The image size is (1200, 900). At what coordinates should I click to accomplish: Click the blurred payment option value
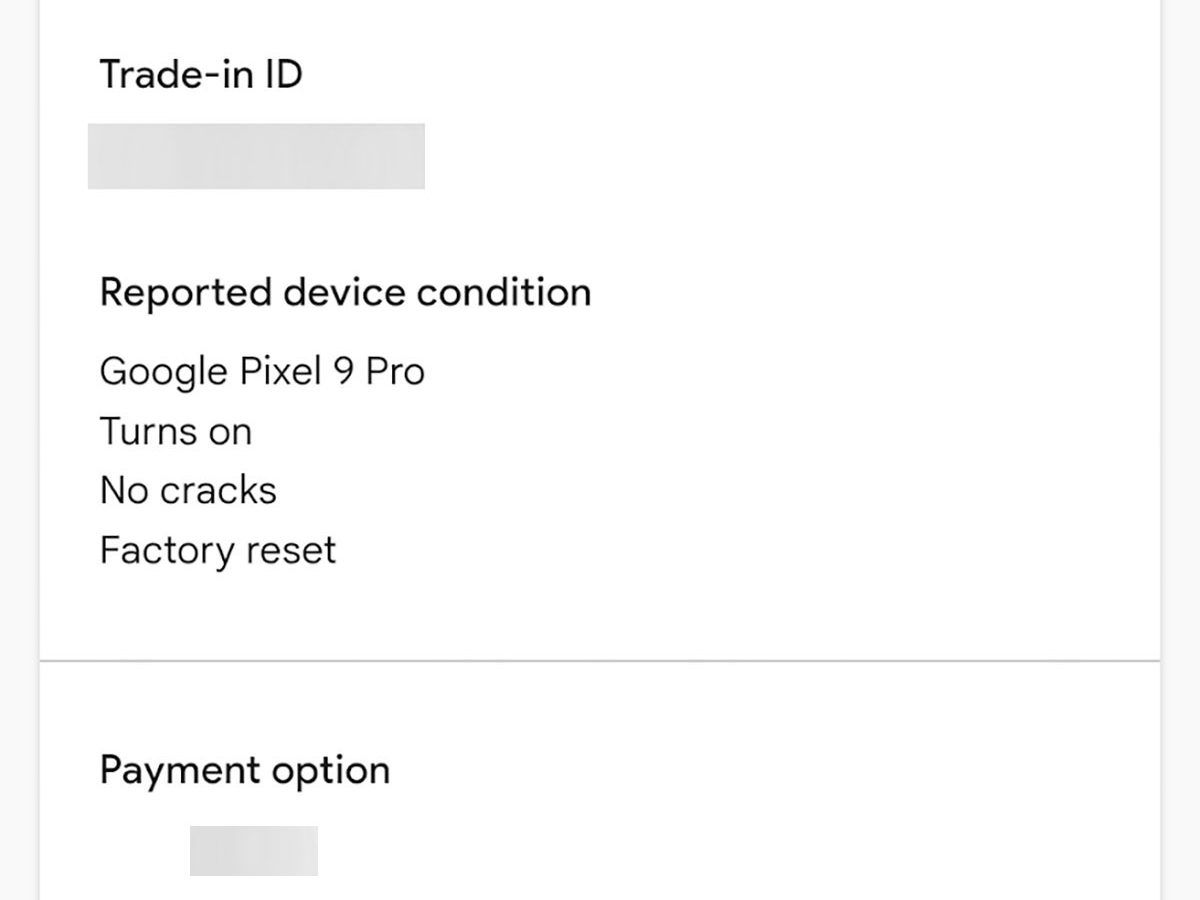click(254, 851)
